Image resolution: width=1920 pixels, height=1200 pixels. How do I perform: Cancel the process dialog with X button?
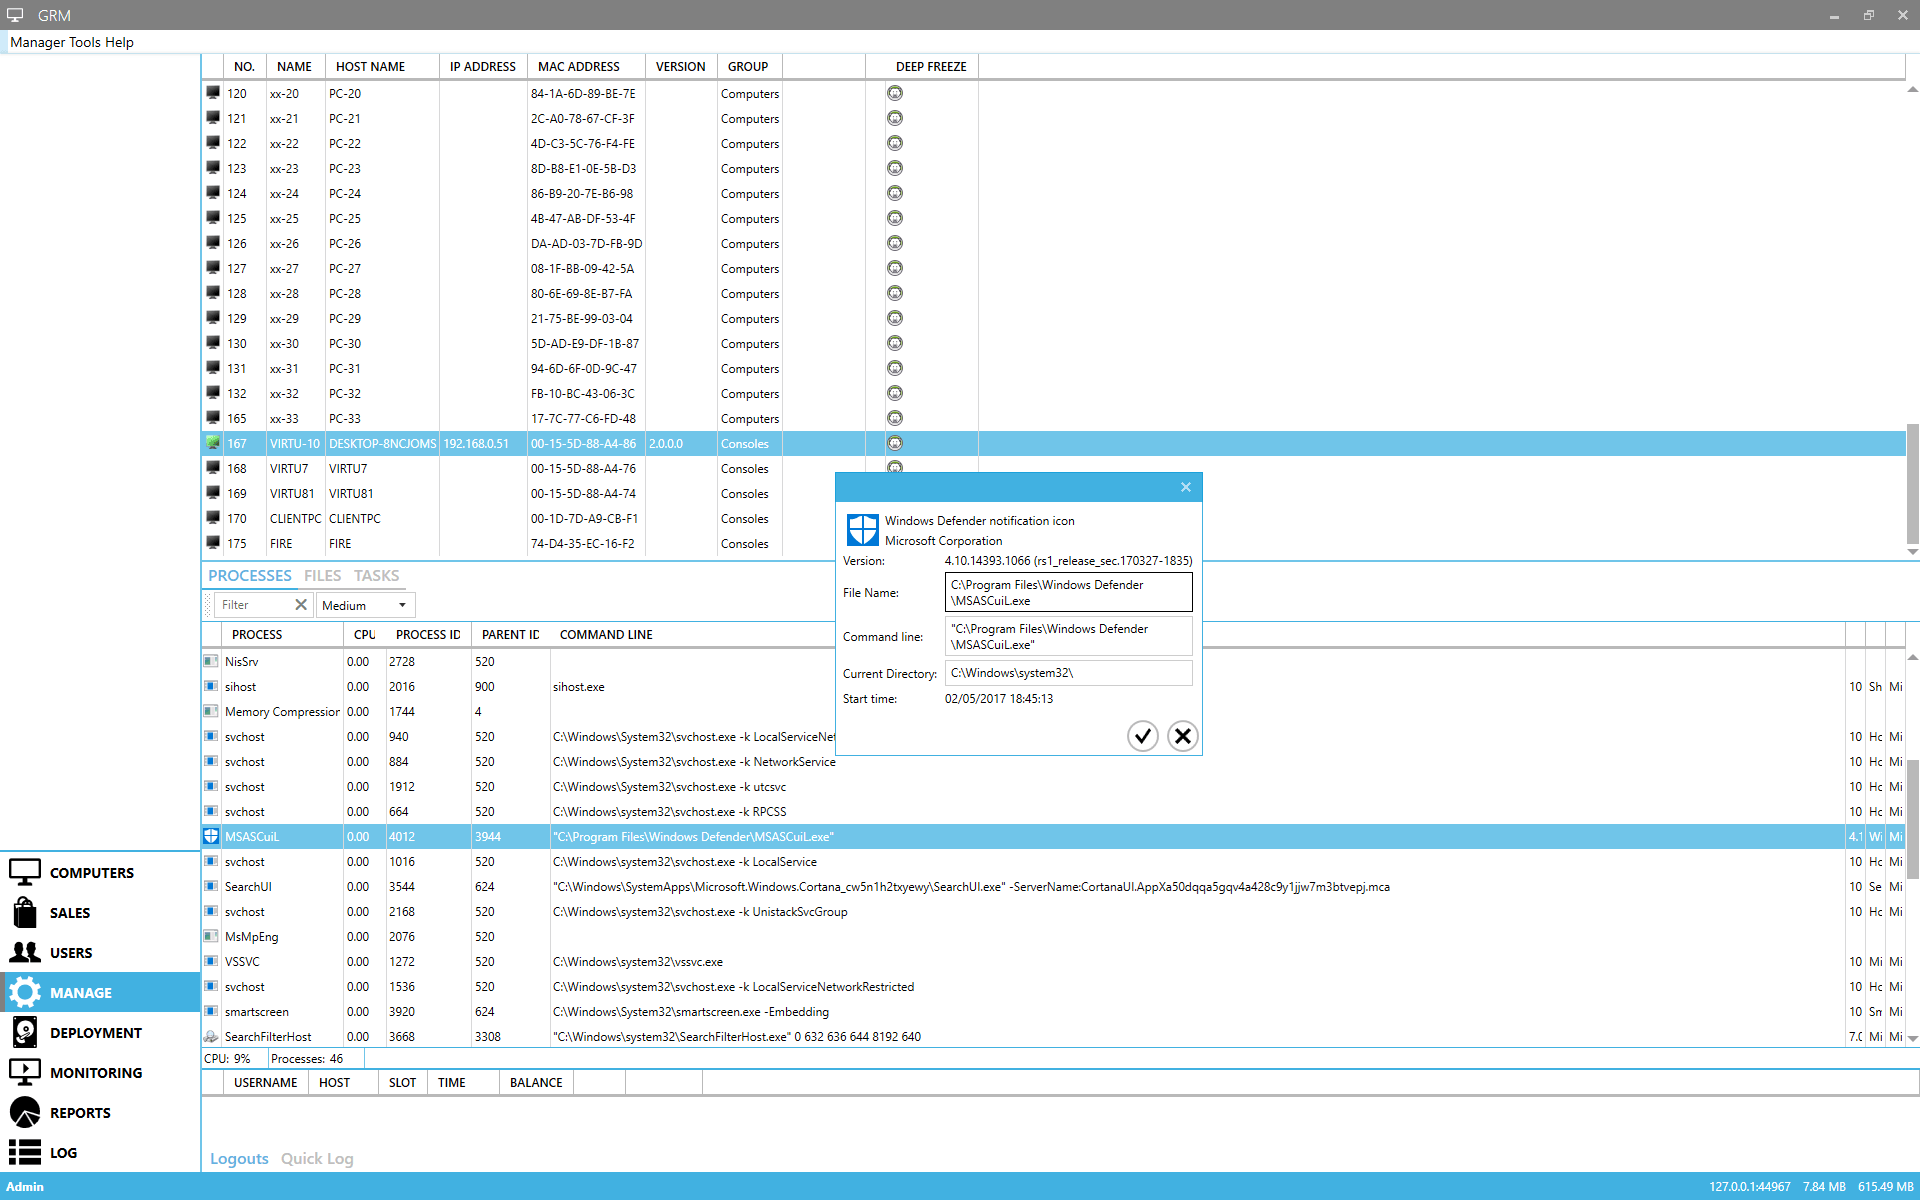[x=1182, y=736]
